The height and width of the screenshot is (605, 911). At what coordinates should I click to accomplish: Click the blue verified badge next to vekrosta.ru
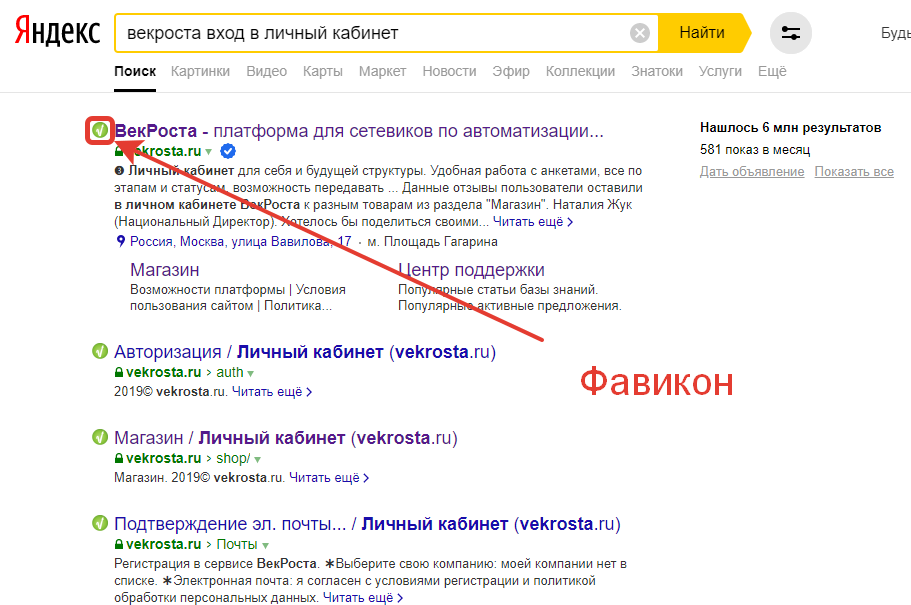(x=228, y=151)
